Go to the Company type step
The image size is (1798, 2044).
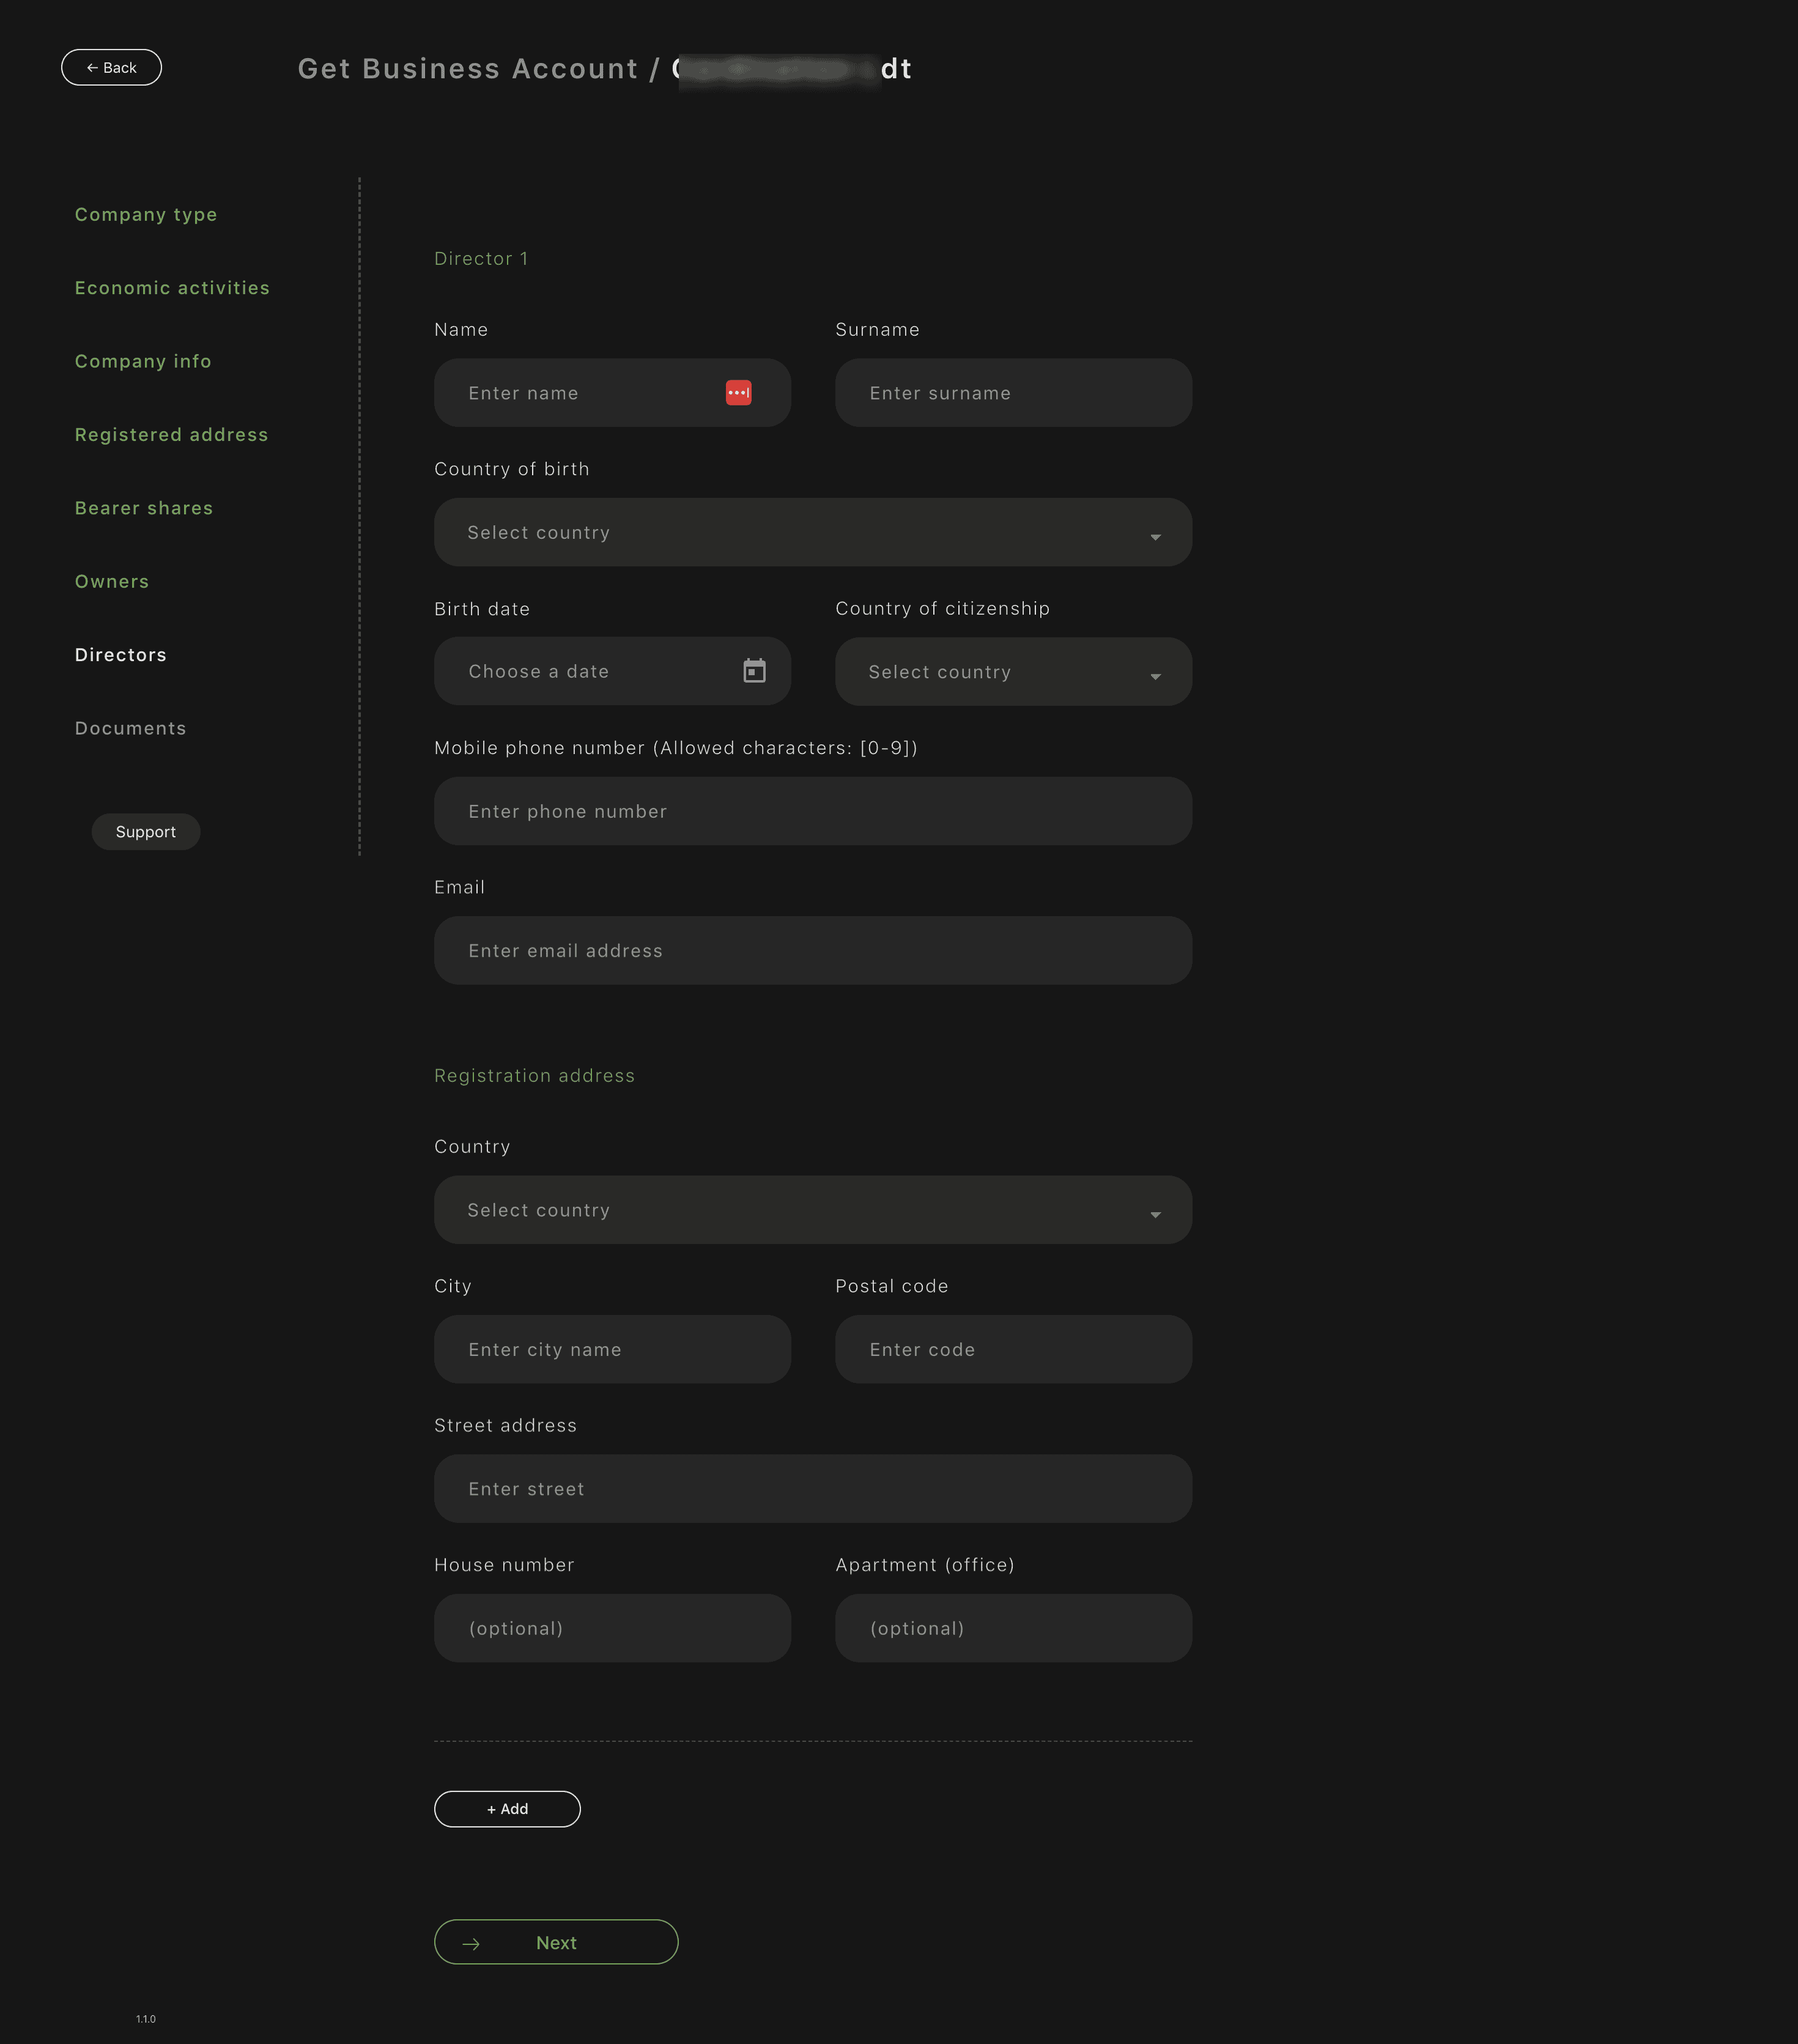click(x=146, y=215)
